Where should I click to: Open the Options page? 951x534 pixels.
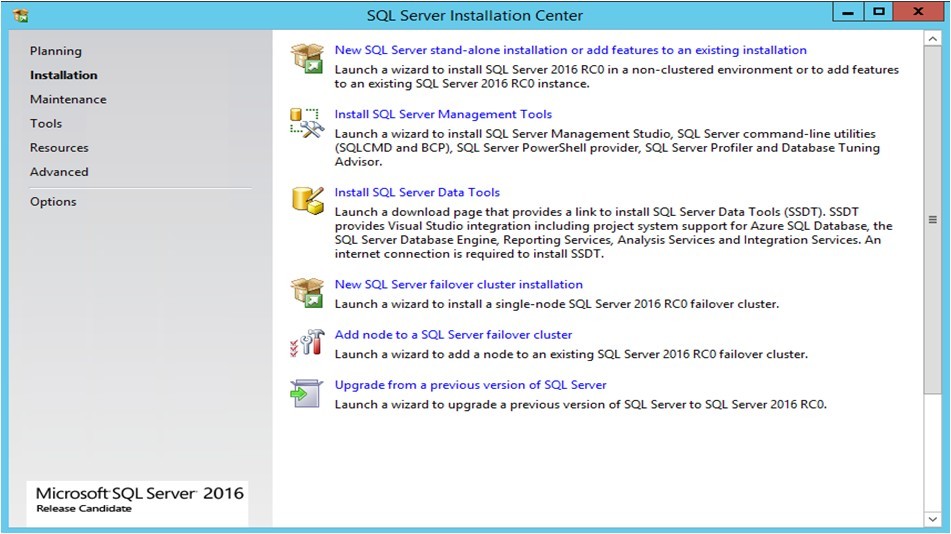click(x=53, y=202)
